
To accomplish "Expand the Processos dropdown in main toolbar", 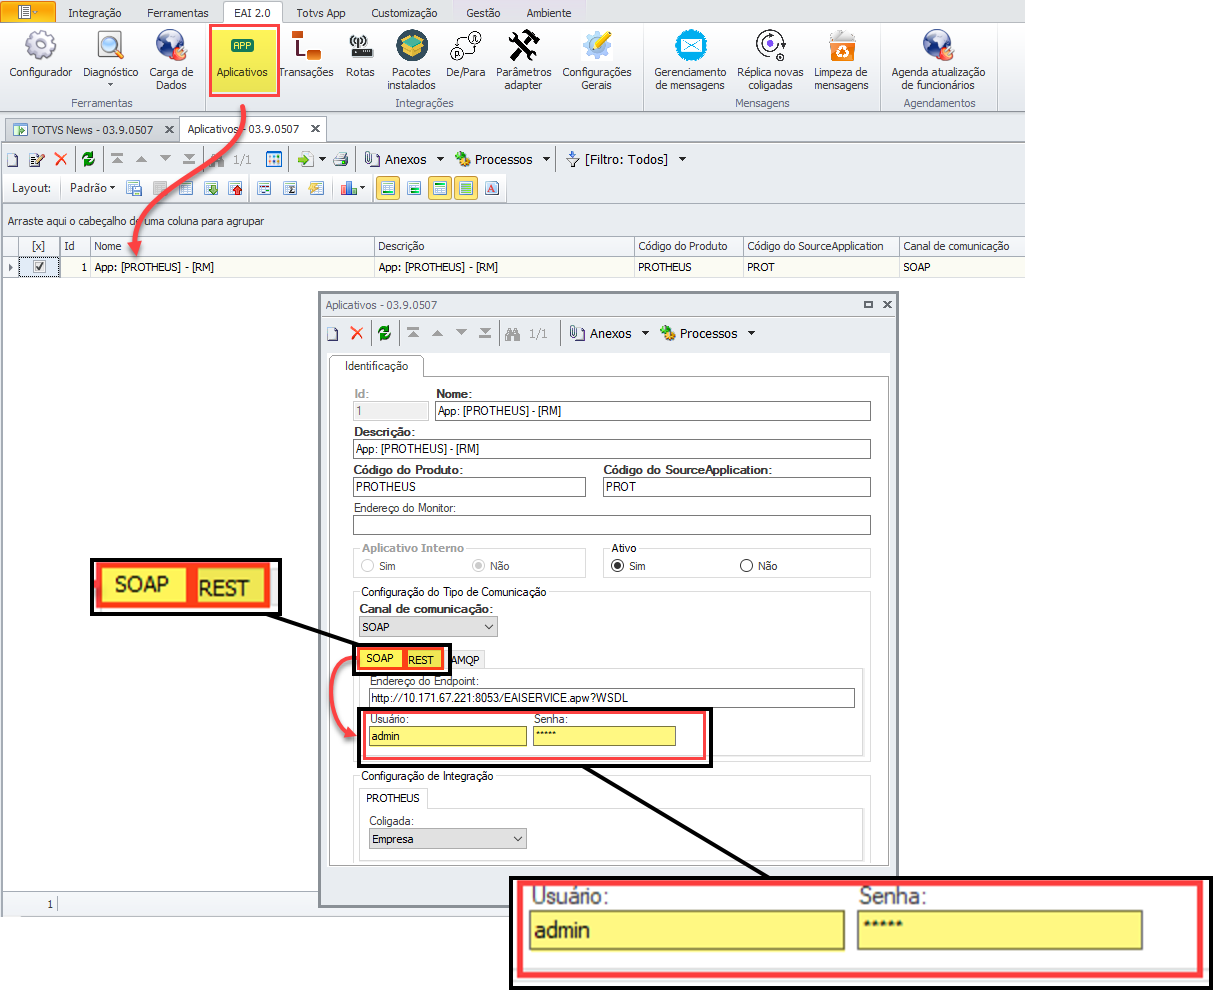I will (x=546, y=160).
